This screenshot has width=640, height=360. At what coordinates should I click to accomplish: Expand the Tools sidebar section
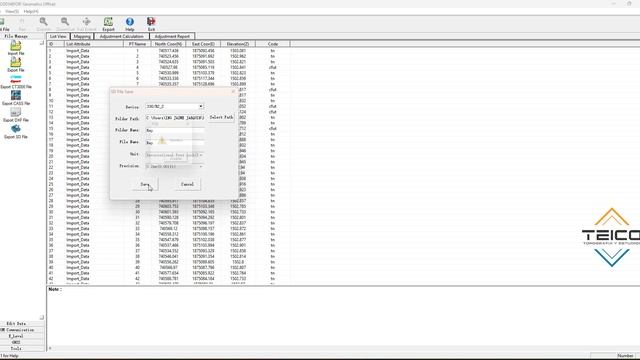[x=16, y=349]
